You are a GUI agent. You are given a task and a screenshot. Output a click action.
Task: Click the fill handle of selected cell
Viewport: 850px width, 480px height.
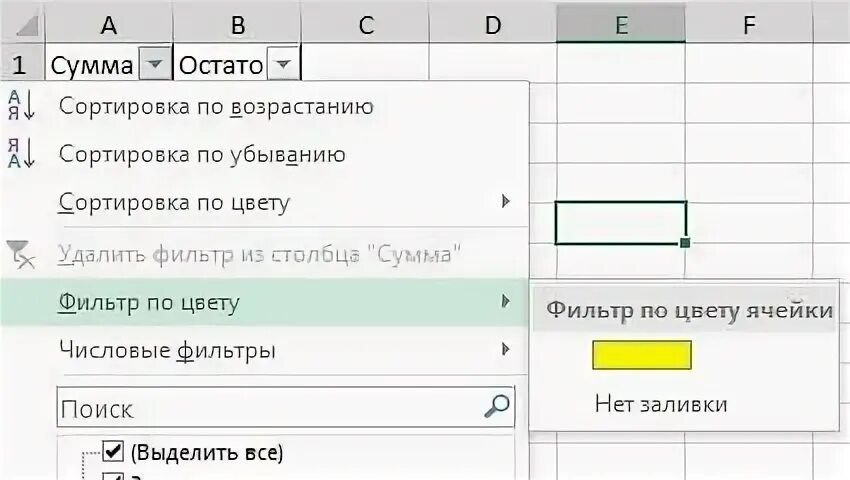(x=685, y=242)
